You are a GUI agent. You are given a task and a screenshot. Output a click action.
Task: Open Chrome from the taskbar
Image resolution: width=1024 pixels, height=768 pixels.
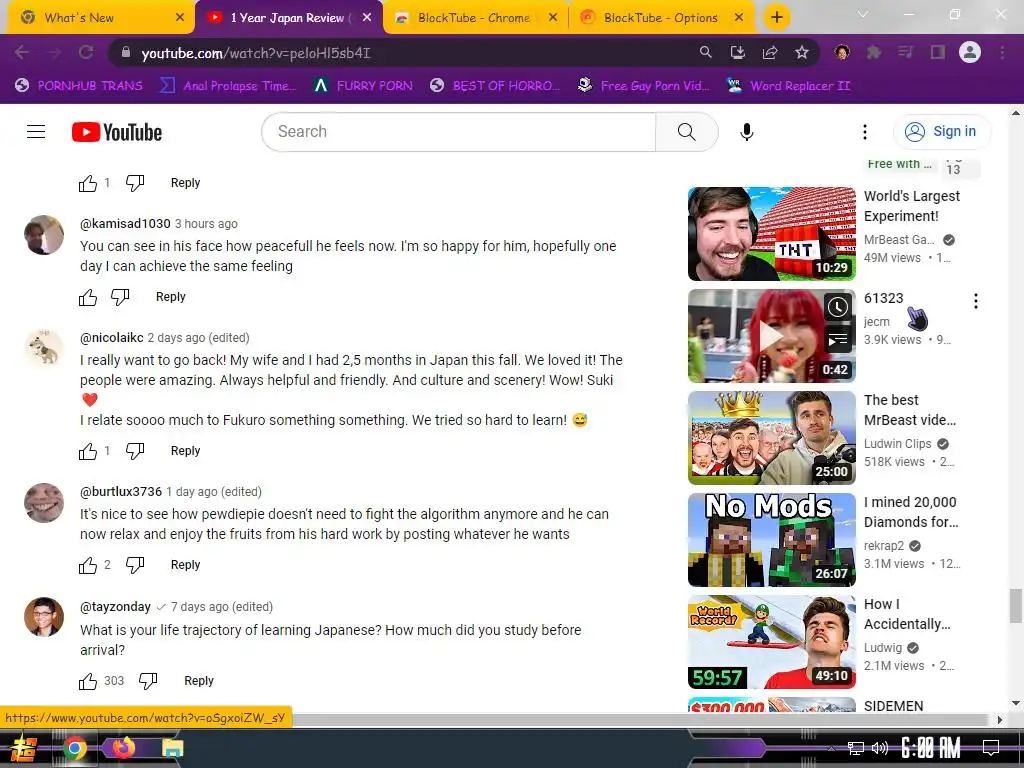74,748
